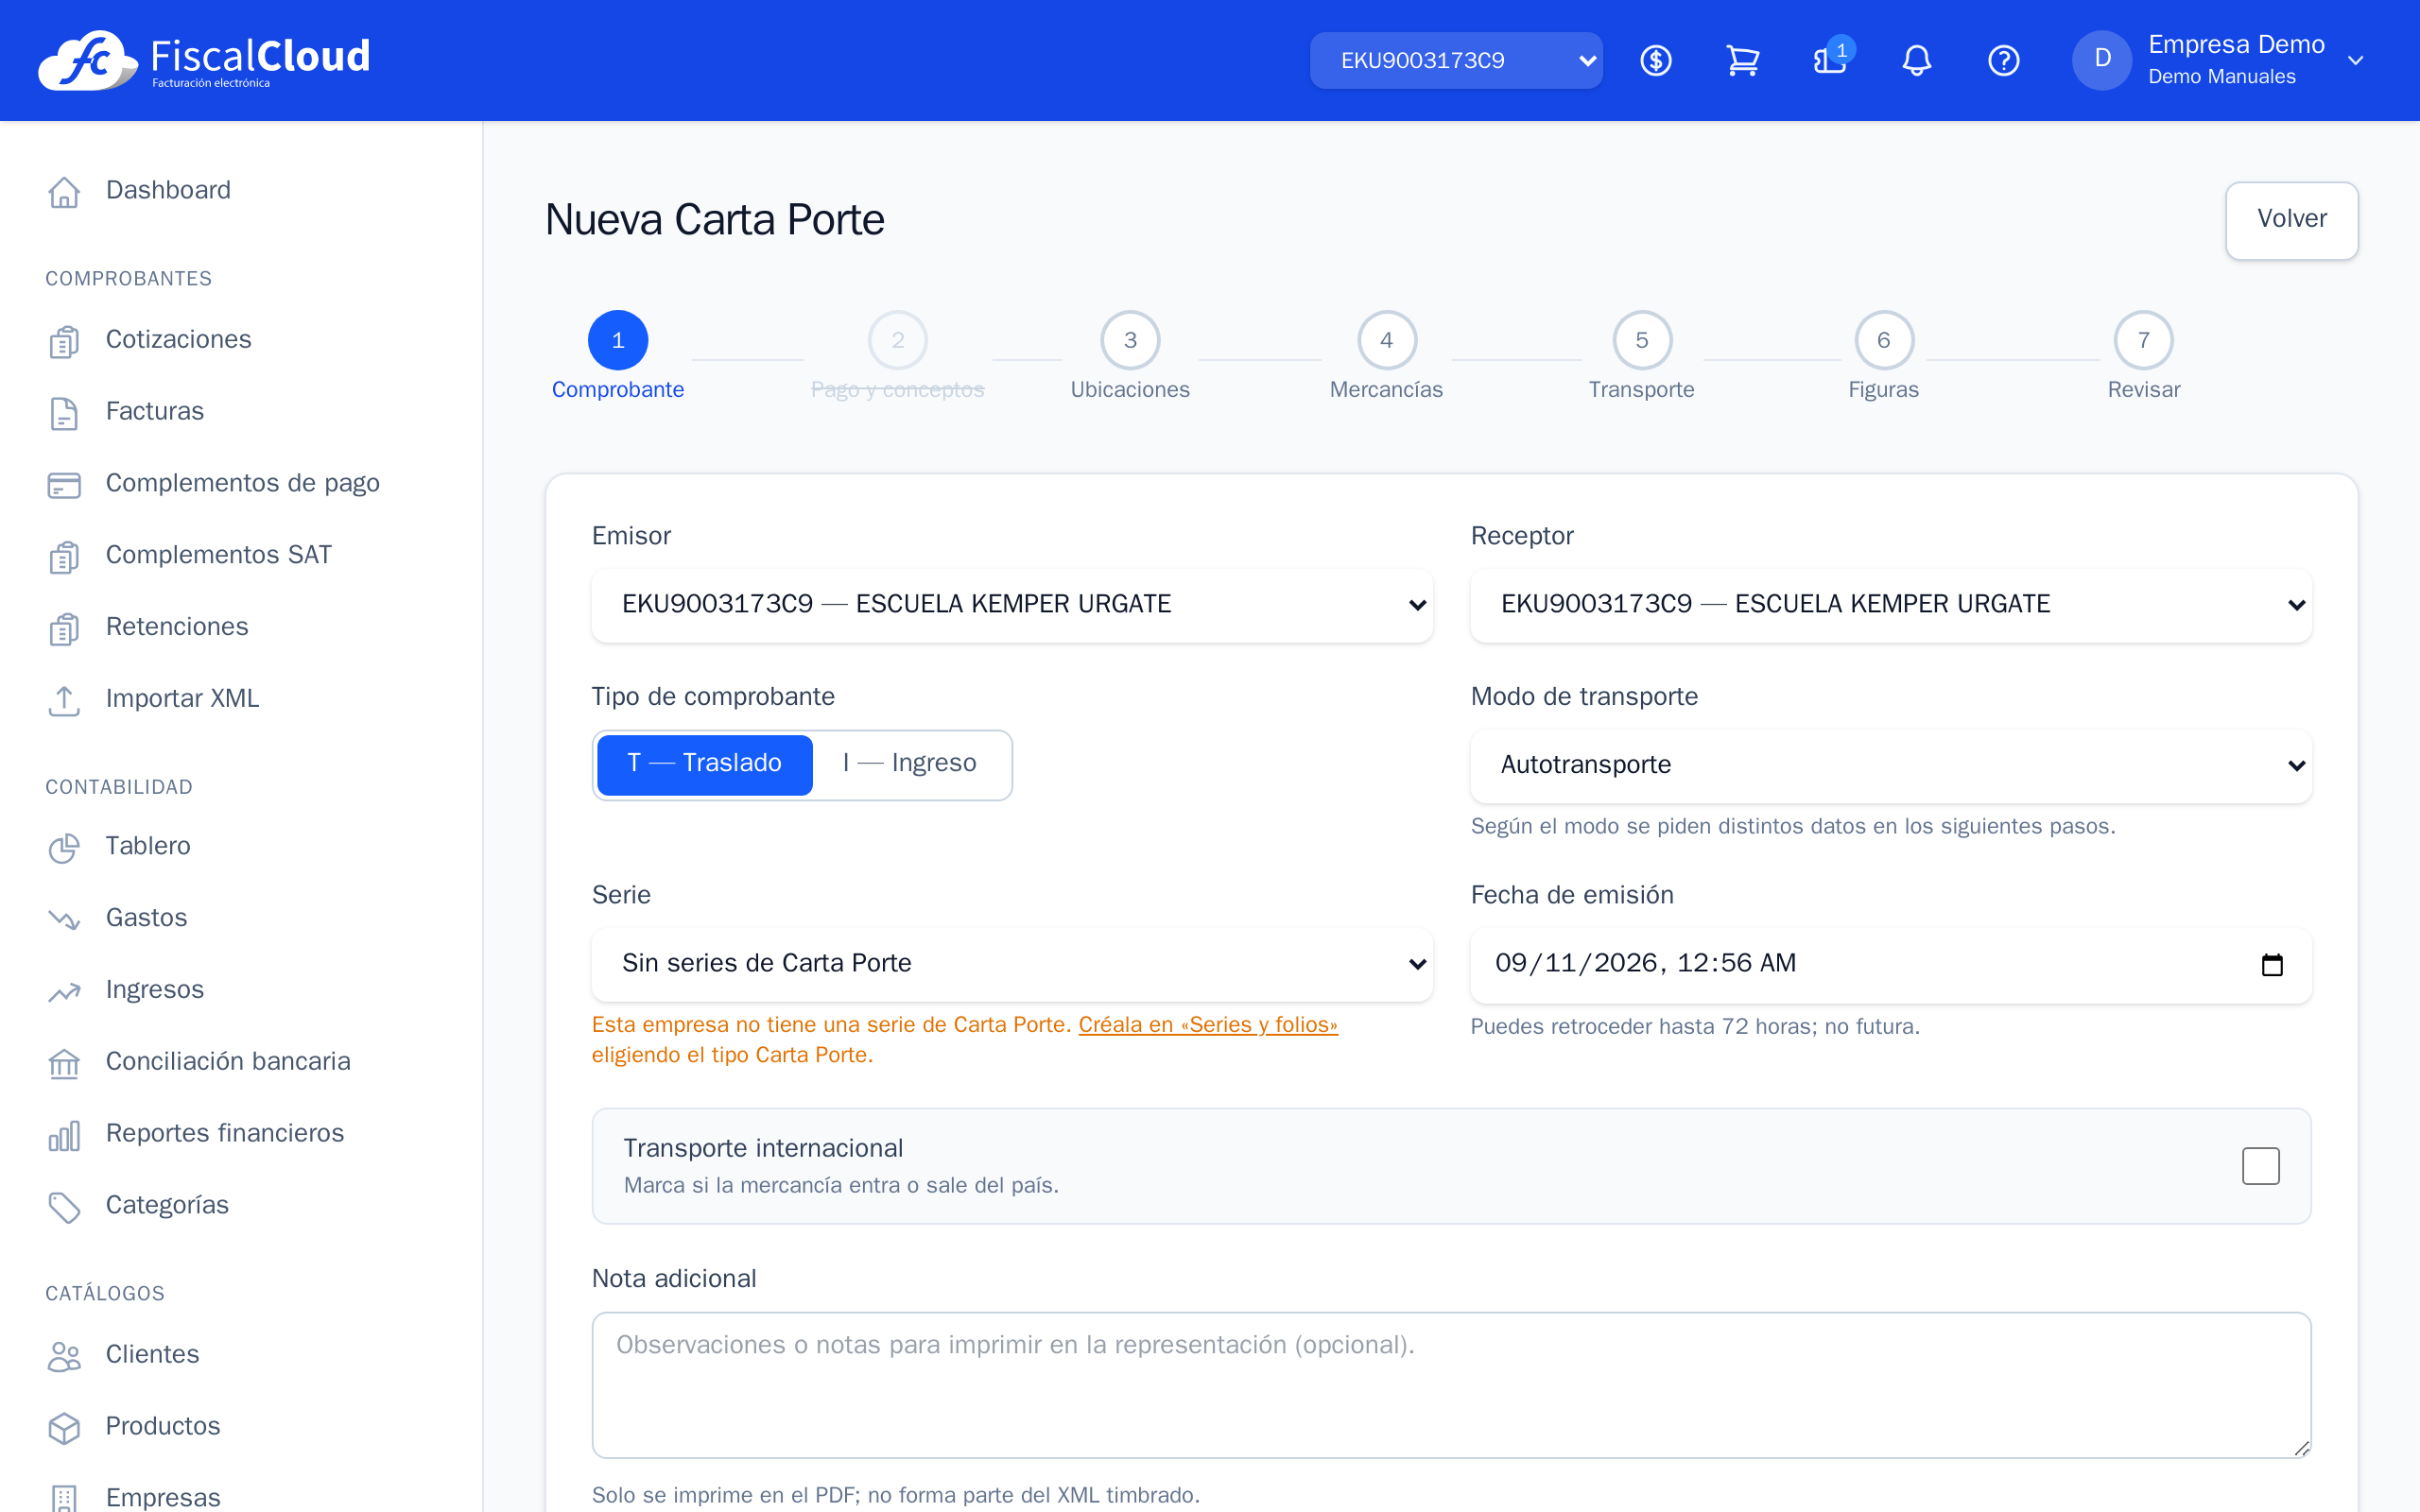This screenshot has height=1512, width=2420.
Task: Follow the Créala en «Series y folios» link
Action: (1208, 1025)
